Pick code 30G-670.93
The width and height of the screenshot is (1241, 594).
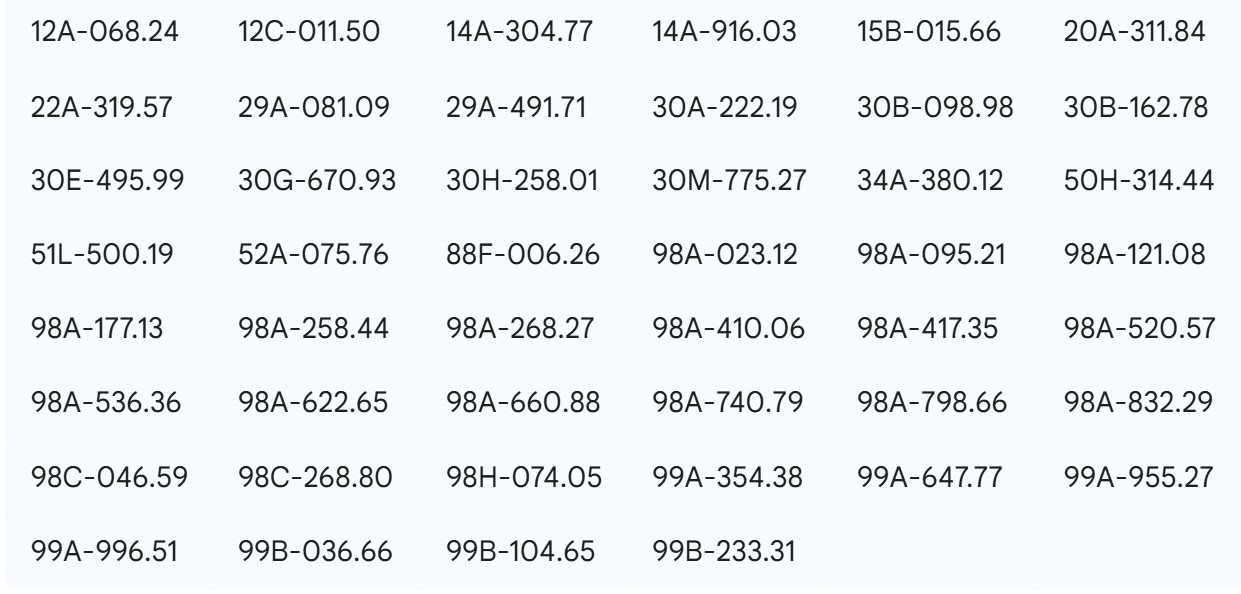coord(316,181)
